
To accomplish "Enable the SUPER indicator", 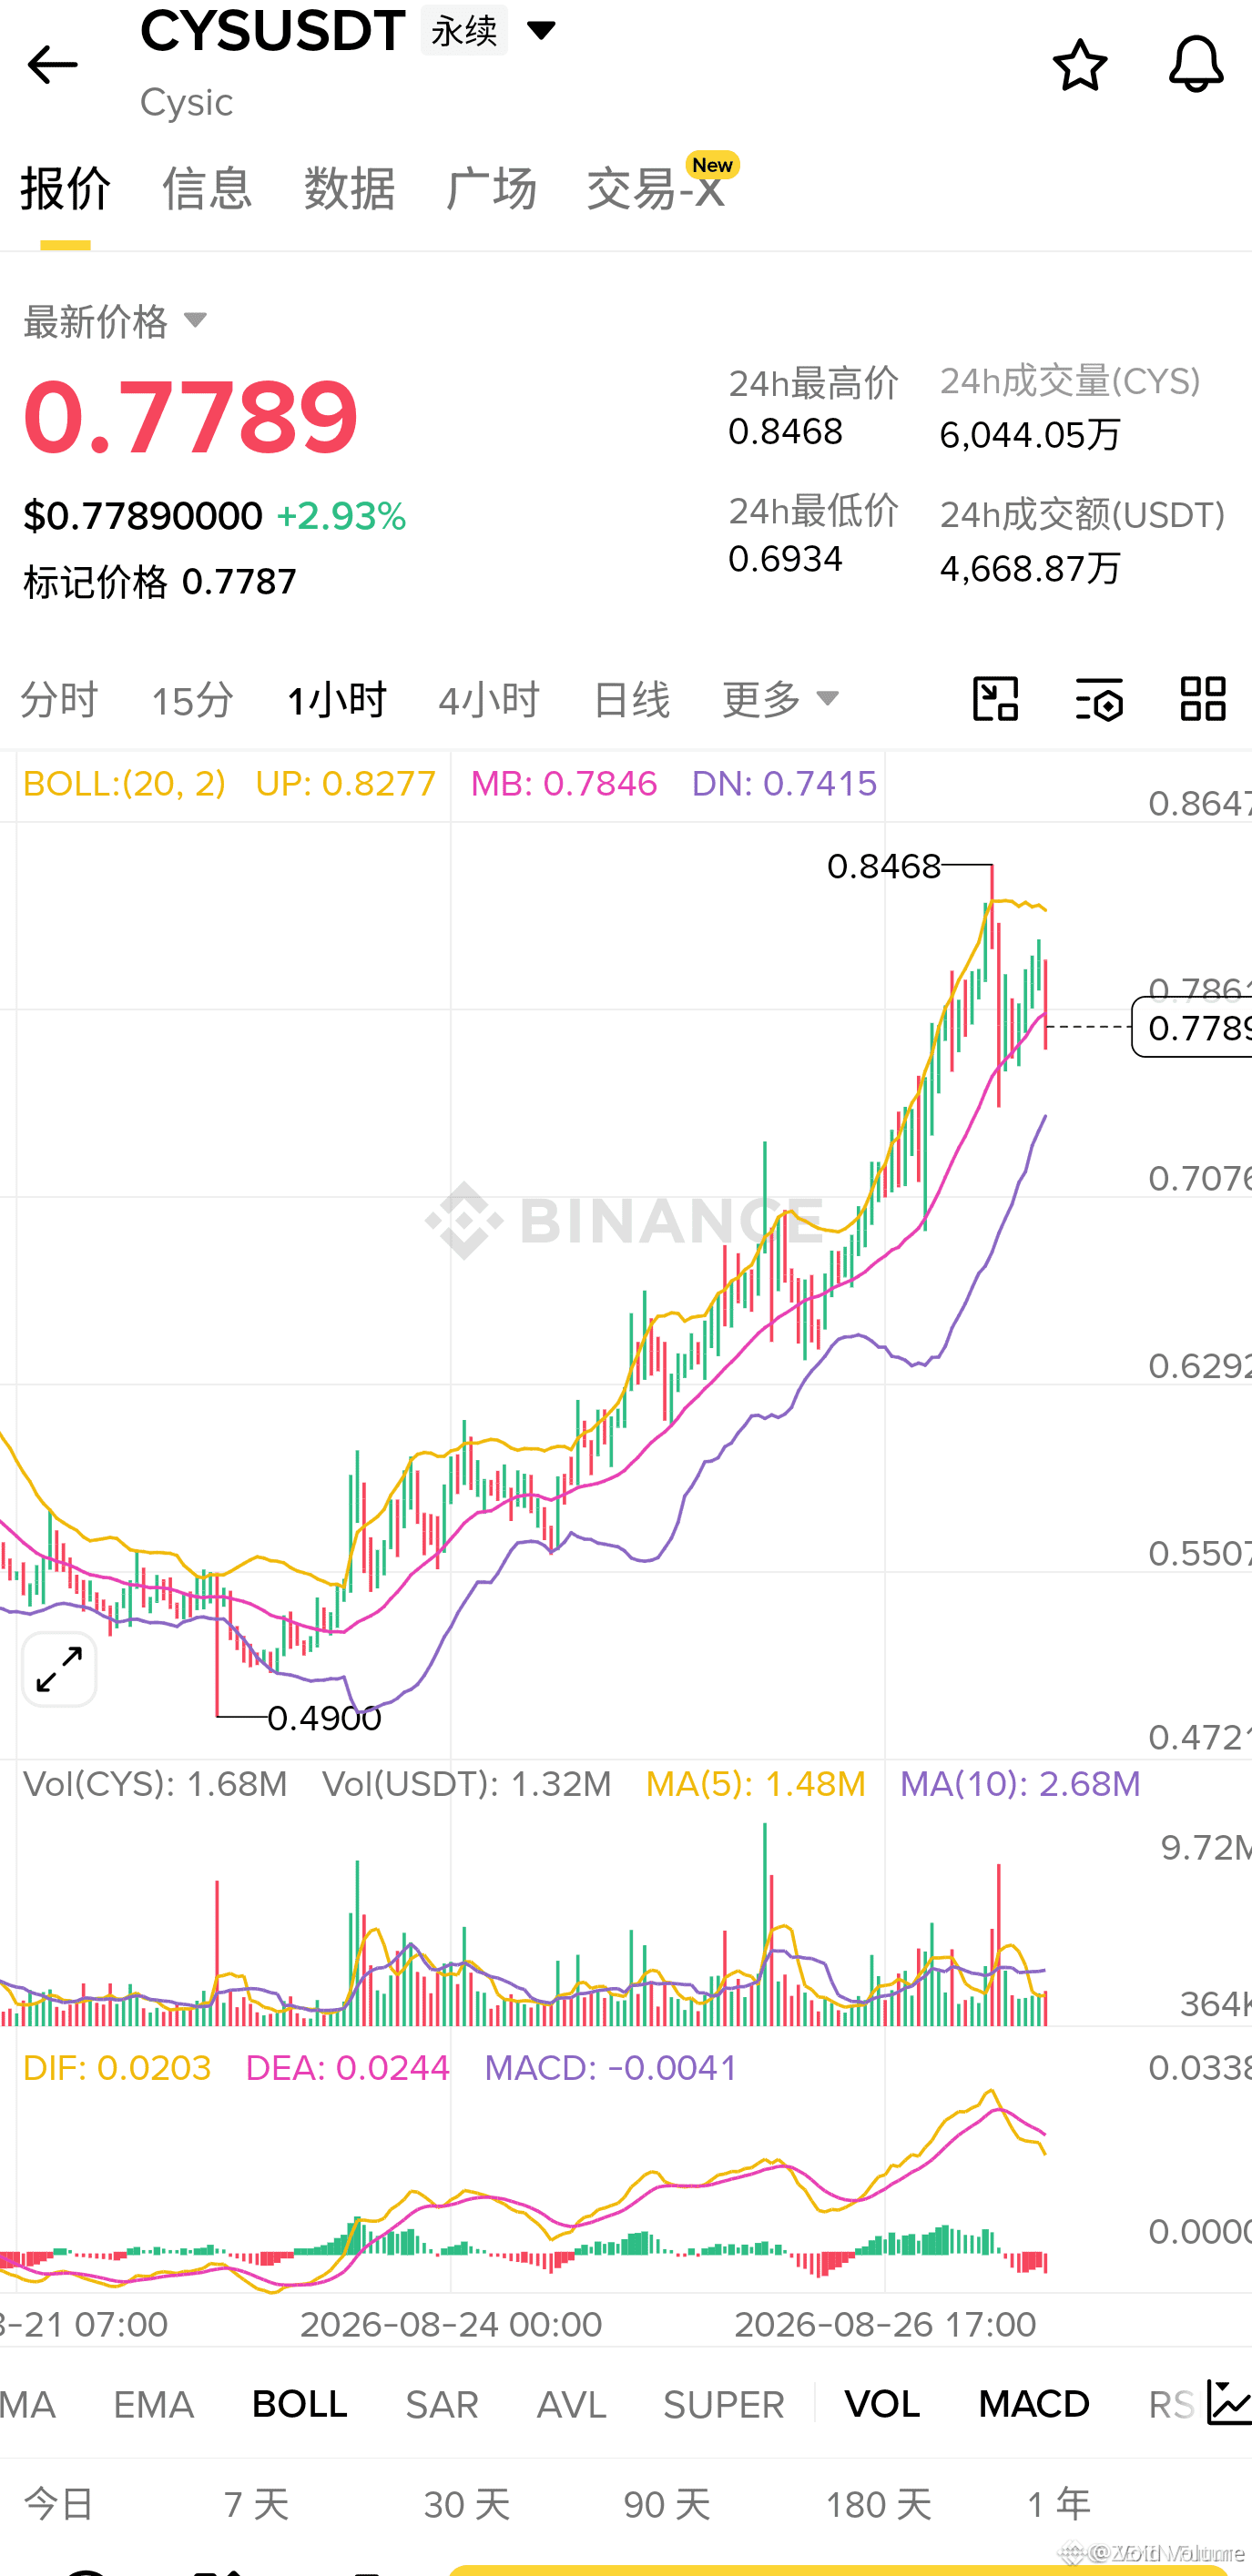I will click(724, 2404).
